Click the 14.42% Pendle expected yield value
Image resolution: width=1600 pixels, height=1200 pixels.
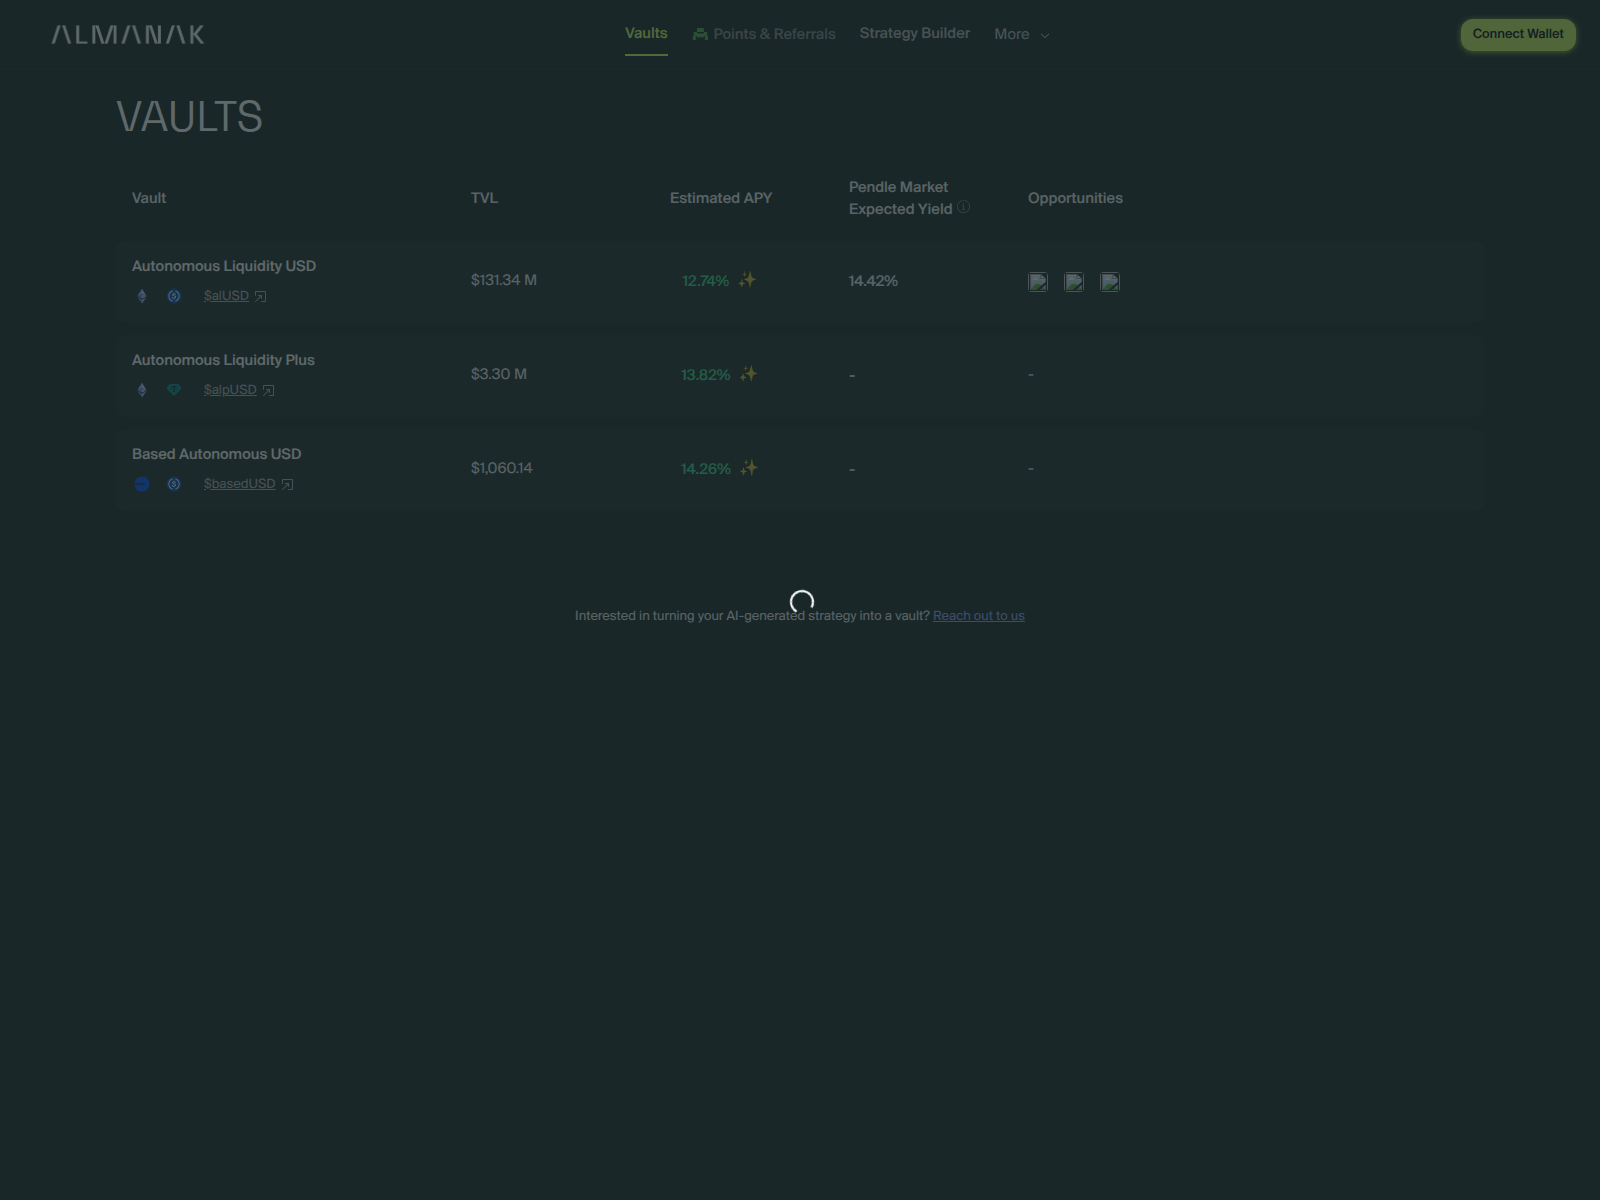pos(873,281)
